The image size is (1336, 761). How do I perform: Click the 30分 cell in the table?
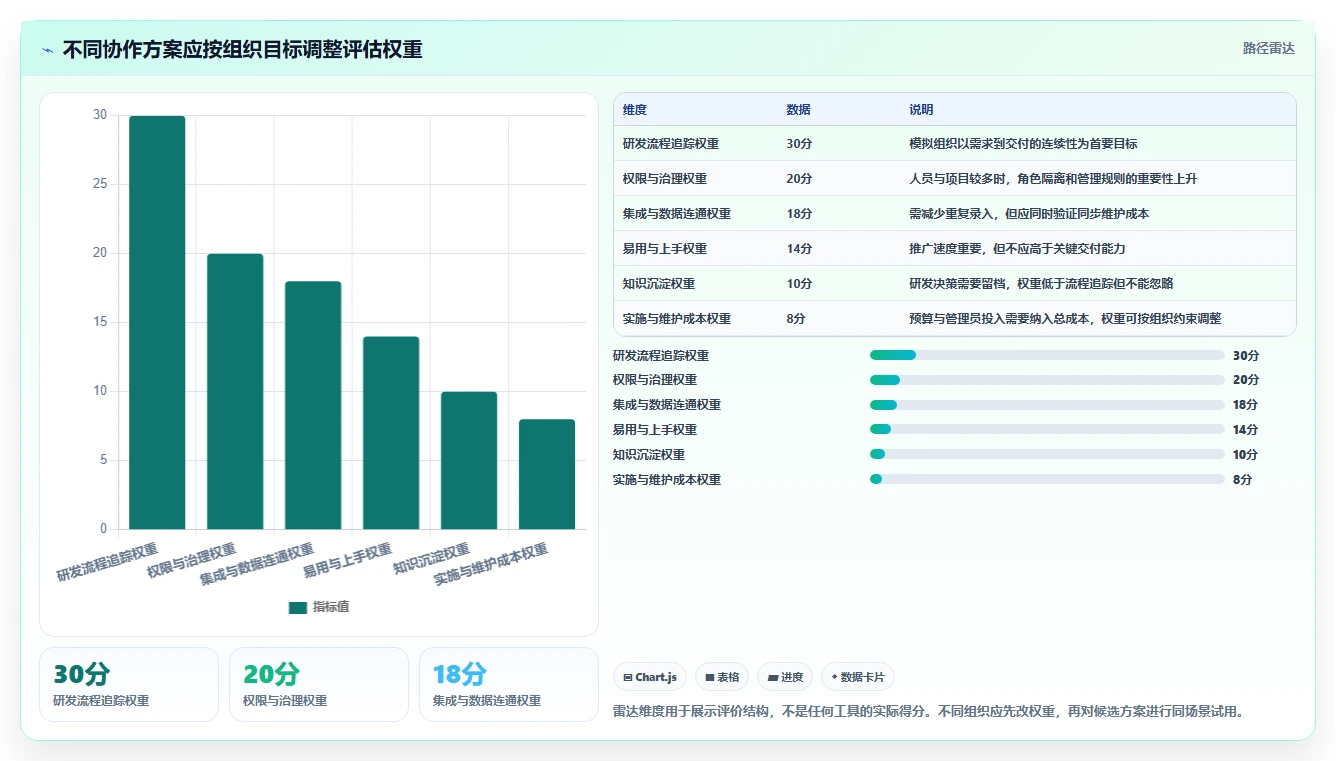(x=838, y=144)
